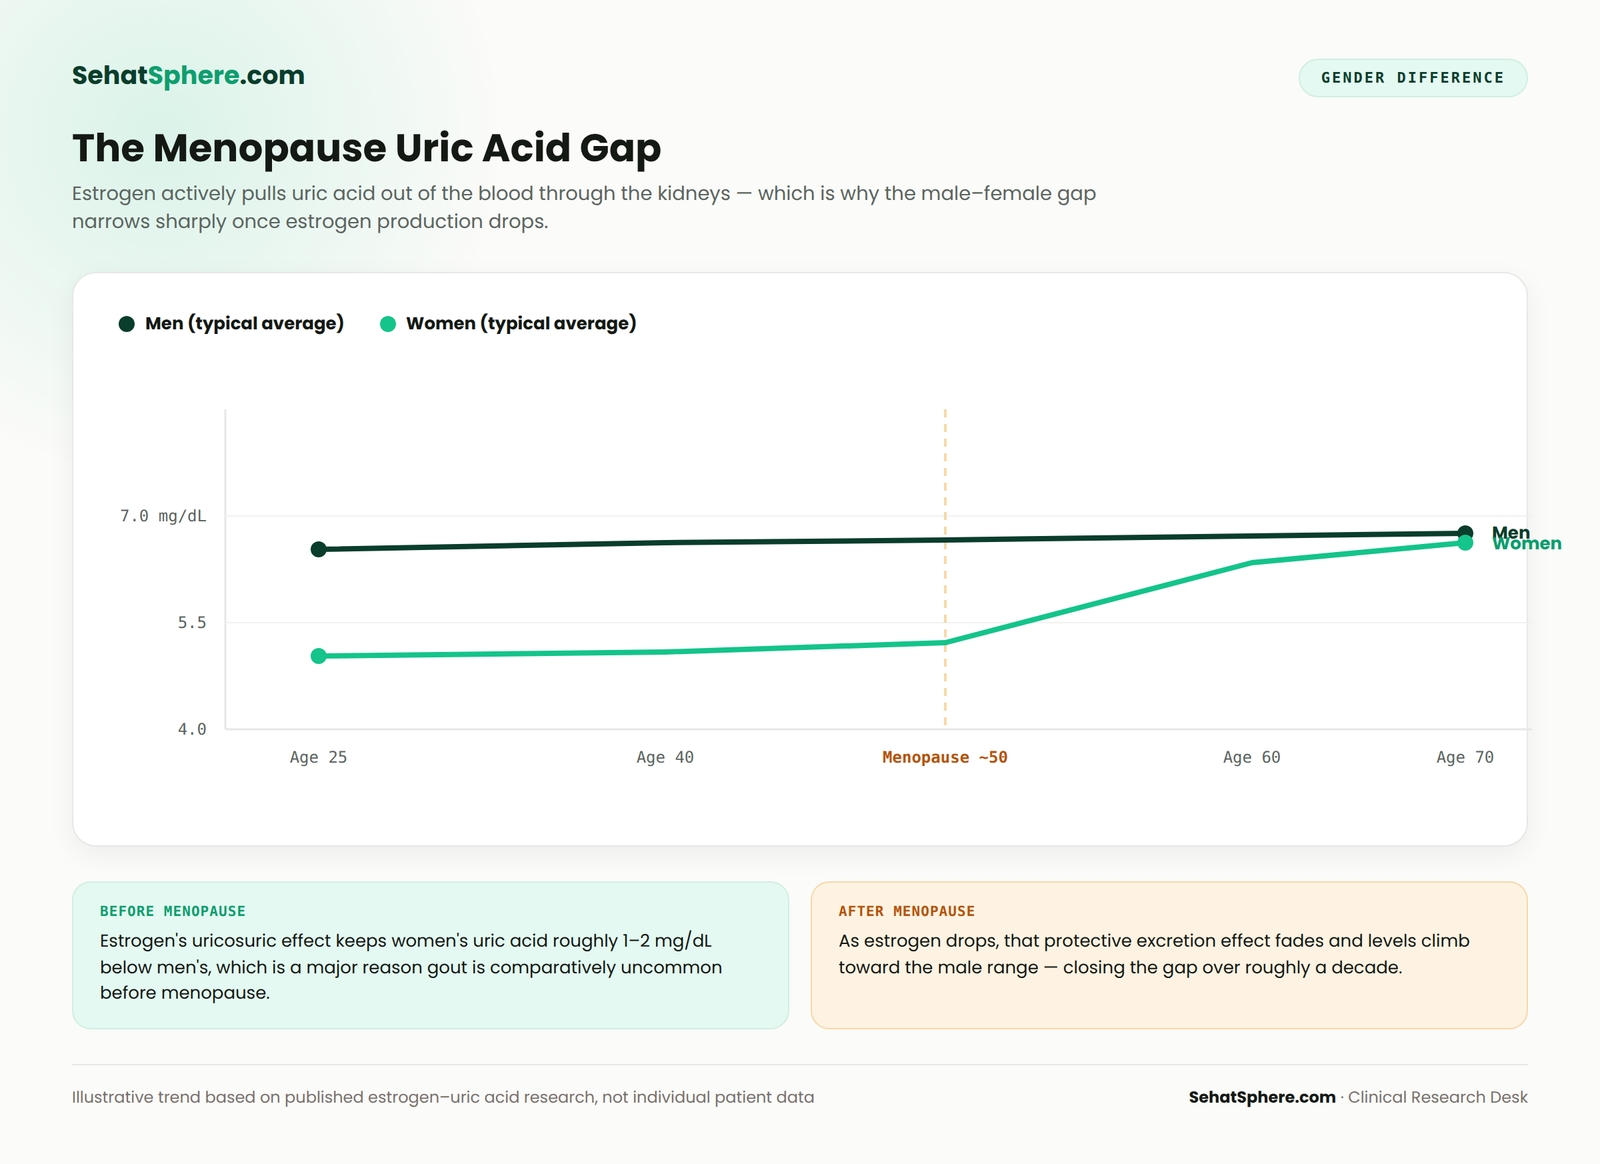Screen dimensions: 1600x1164
Task: Click the paragraph starting "As estrogen drops"
Action: click(x=1154, y=954)
